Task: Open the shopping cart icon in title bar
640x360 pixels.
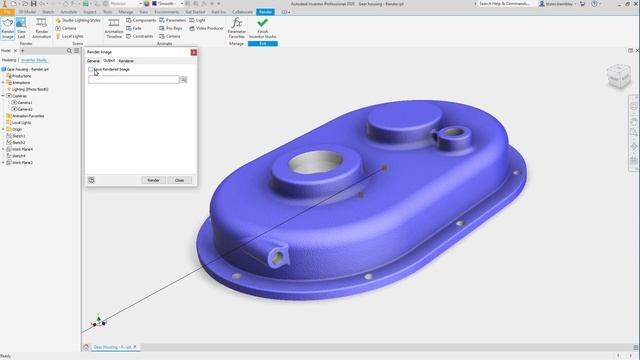Action: [x=582, y=4]
